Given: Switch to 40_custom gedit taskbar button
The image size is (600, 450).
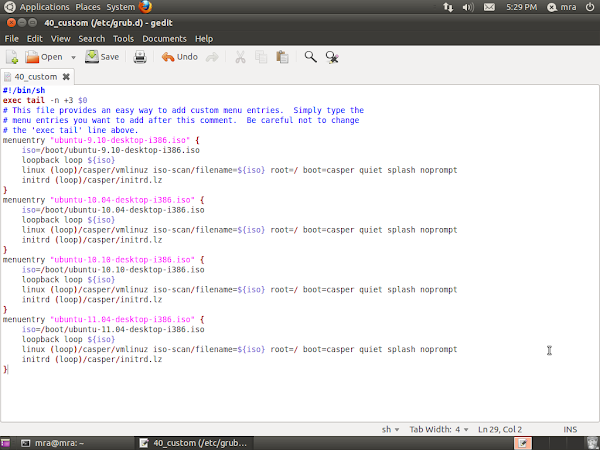Looking at the screenshot, I should 193,443.
